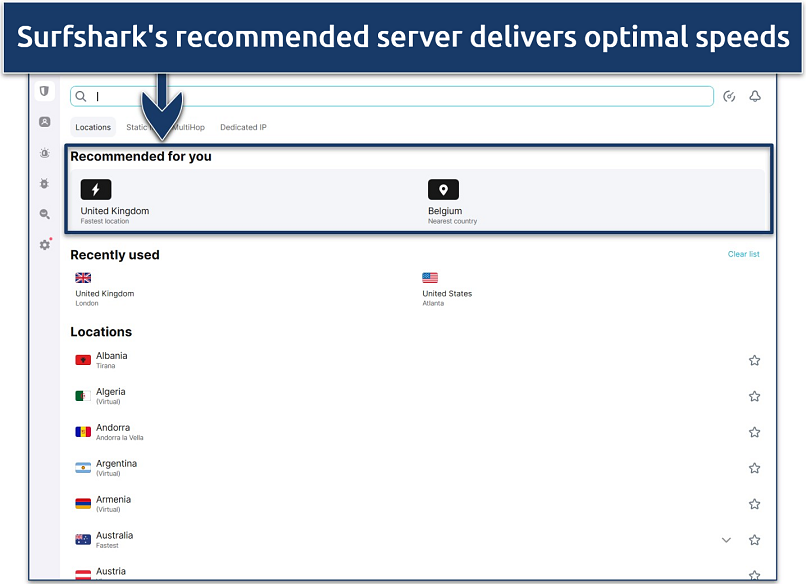
Task: Favorite Albania using its star toggle
Action: click(x=755, y=360)
